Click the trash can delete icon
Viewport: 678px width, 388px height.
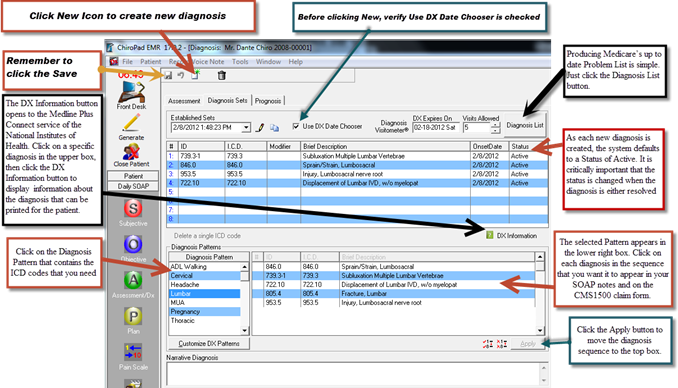pos(221,75)
